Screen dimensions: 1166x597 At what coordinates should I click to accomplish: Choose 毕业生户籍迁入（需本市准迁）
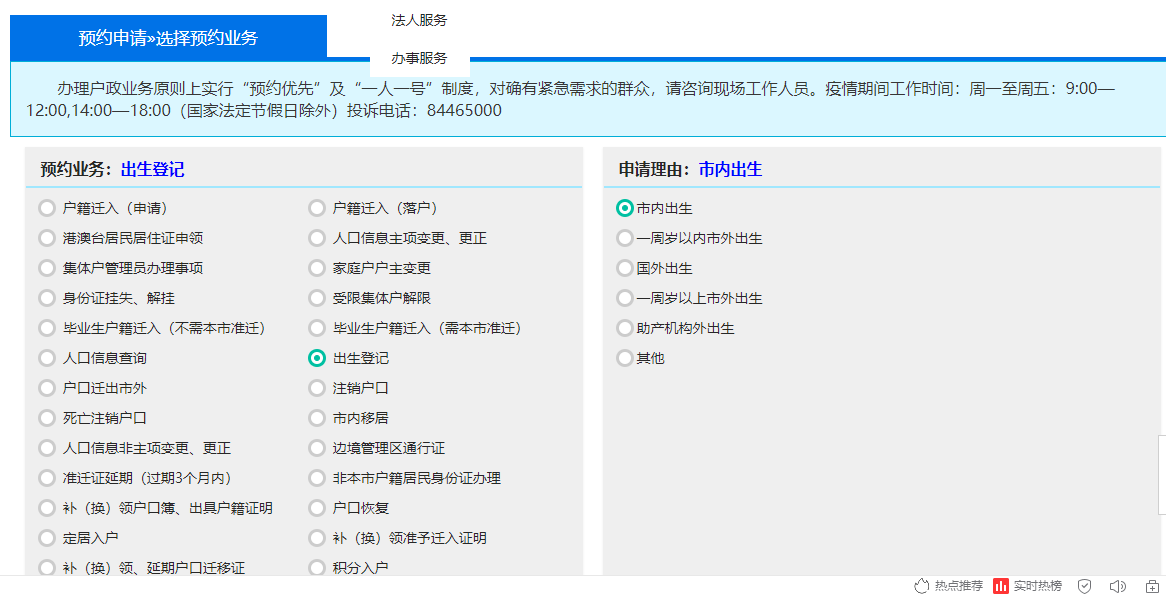(317, 328)
